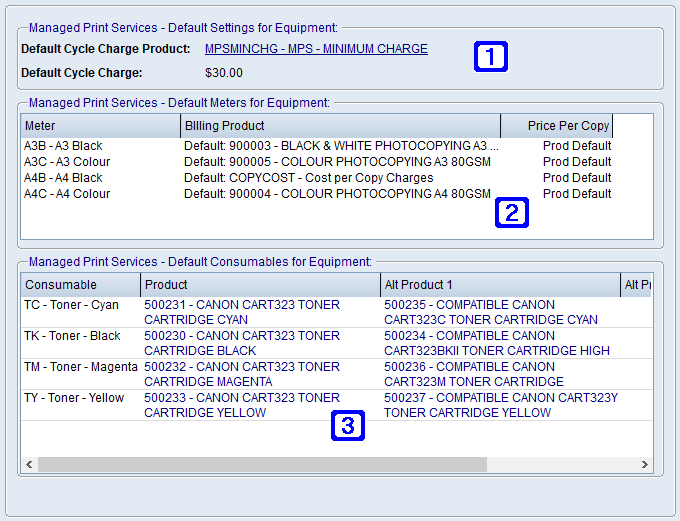Open alt product 500235 Compatible Canon Cyan
680x521 pixels.
[x=490, y=312]
